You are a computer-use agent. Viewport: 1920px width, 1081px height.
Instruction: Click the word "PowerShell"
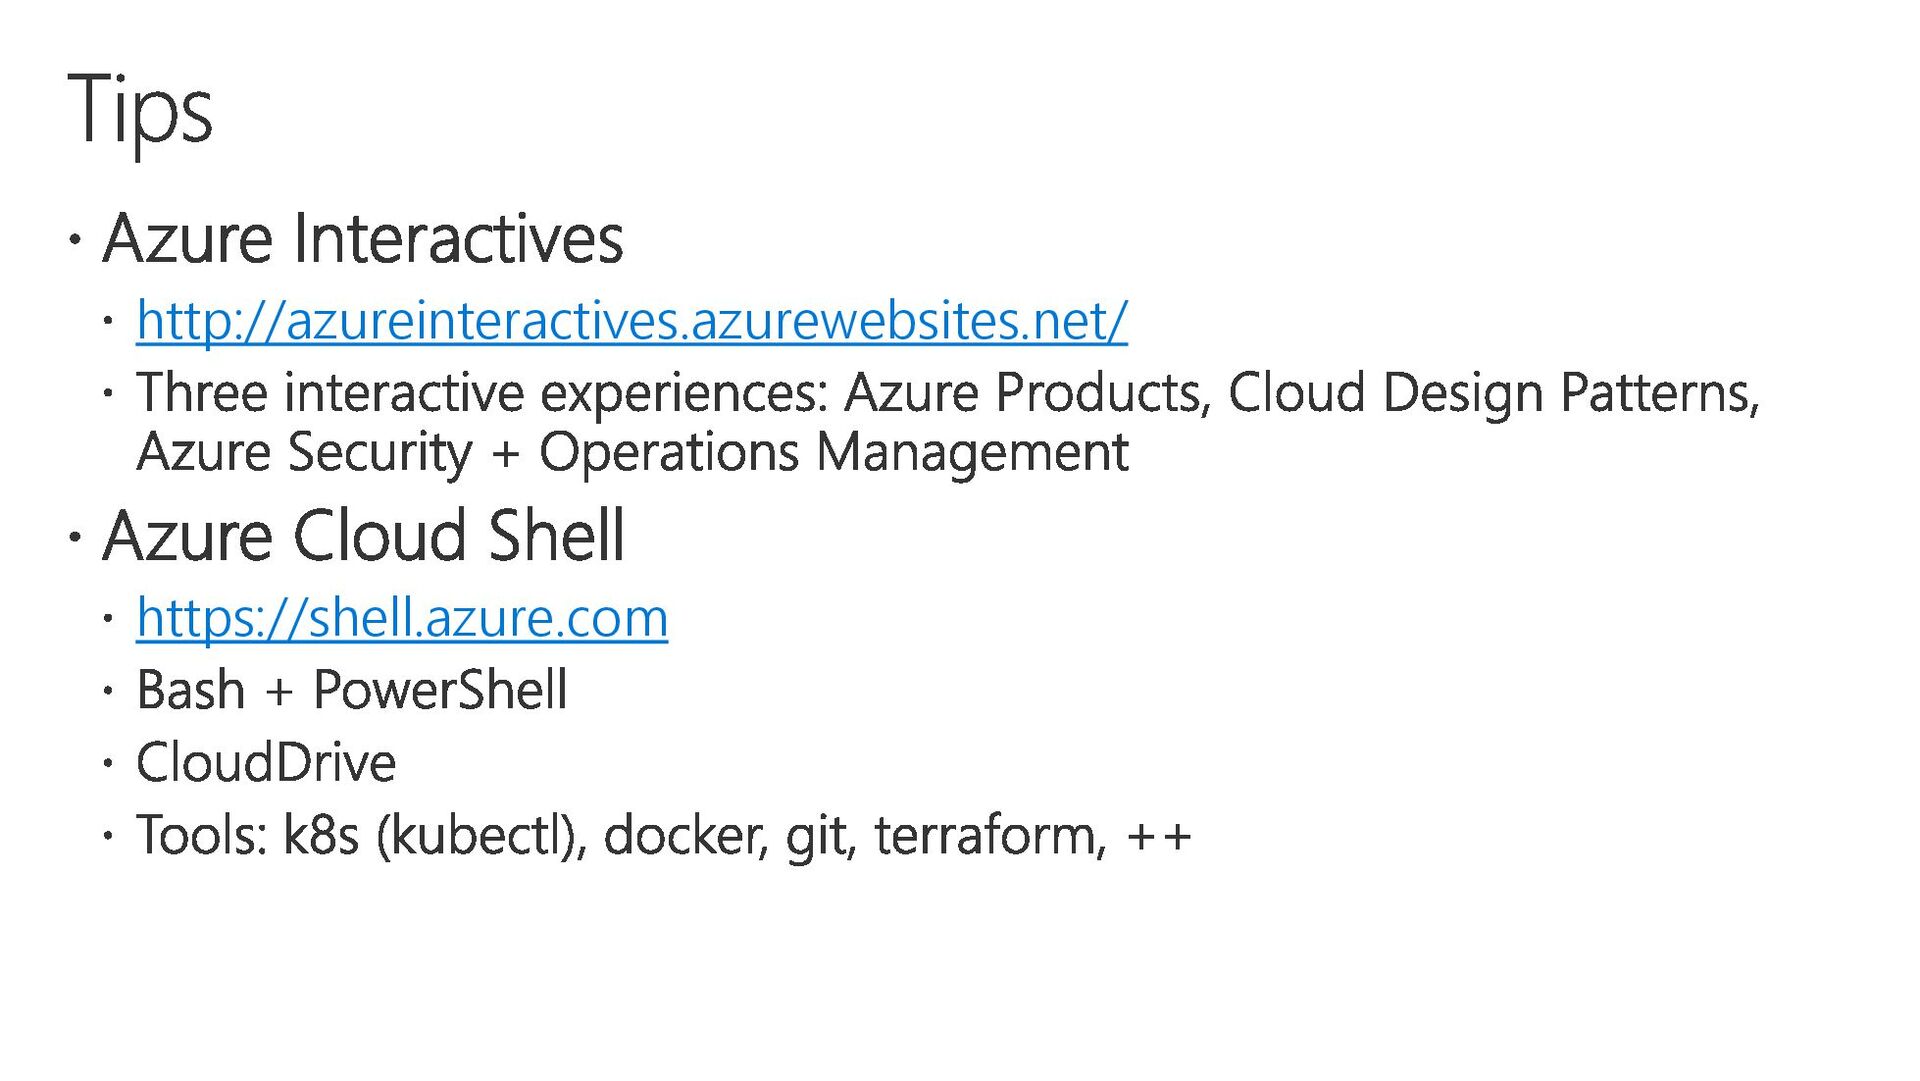[440, 690]
